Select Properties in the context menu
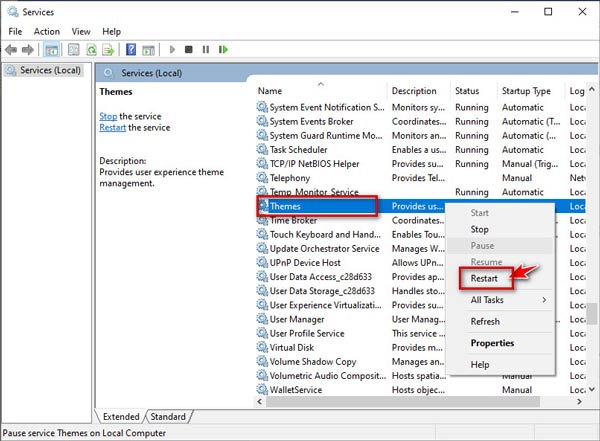Viewport: 600px width, 441px height. (492, 343)
